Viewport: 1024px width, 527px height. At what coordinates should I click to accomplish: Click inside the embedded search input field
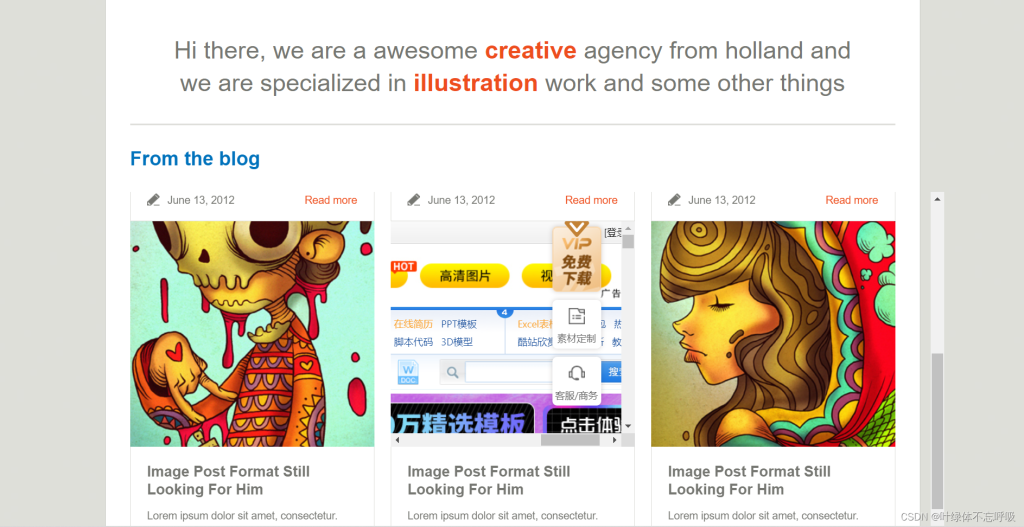coord(509,373)
